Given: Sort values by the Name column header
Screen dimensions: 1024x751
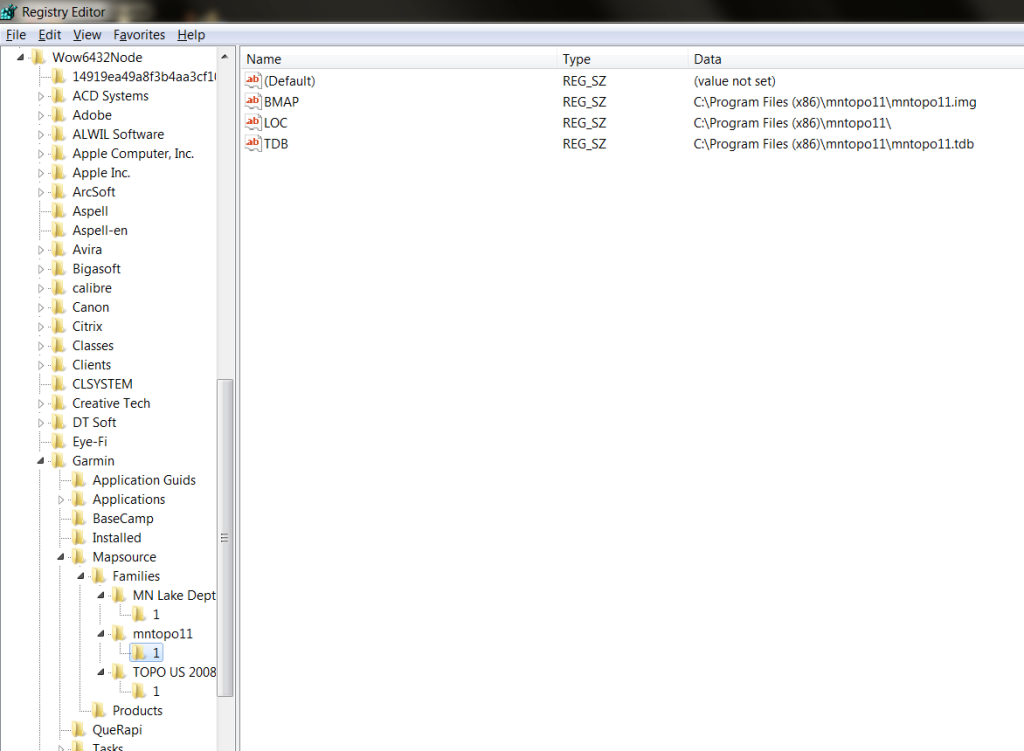Looking at the screenshot, I should point(398,59).
